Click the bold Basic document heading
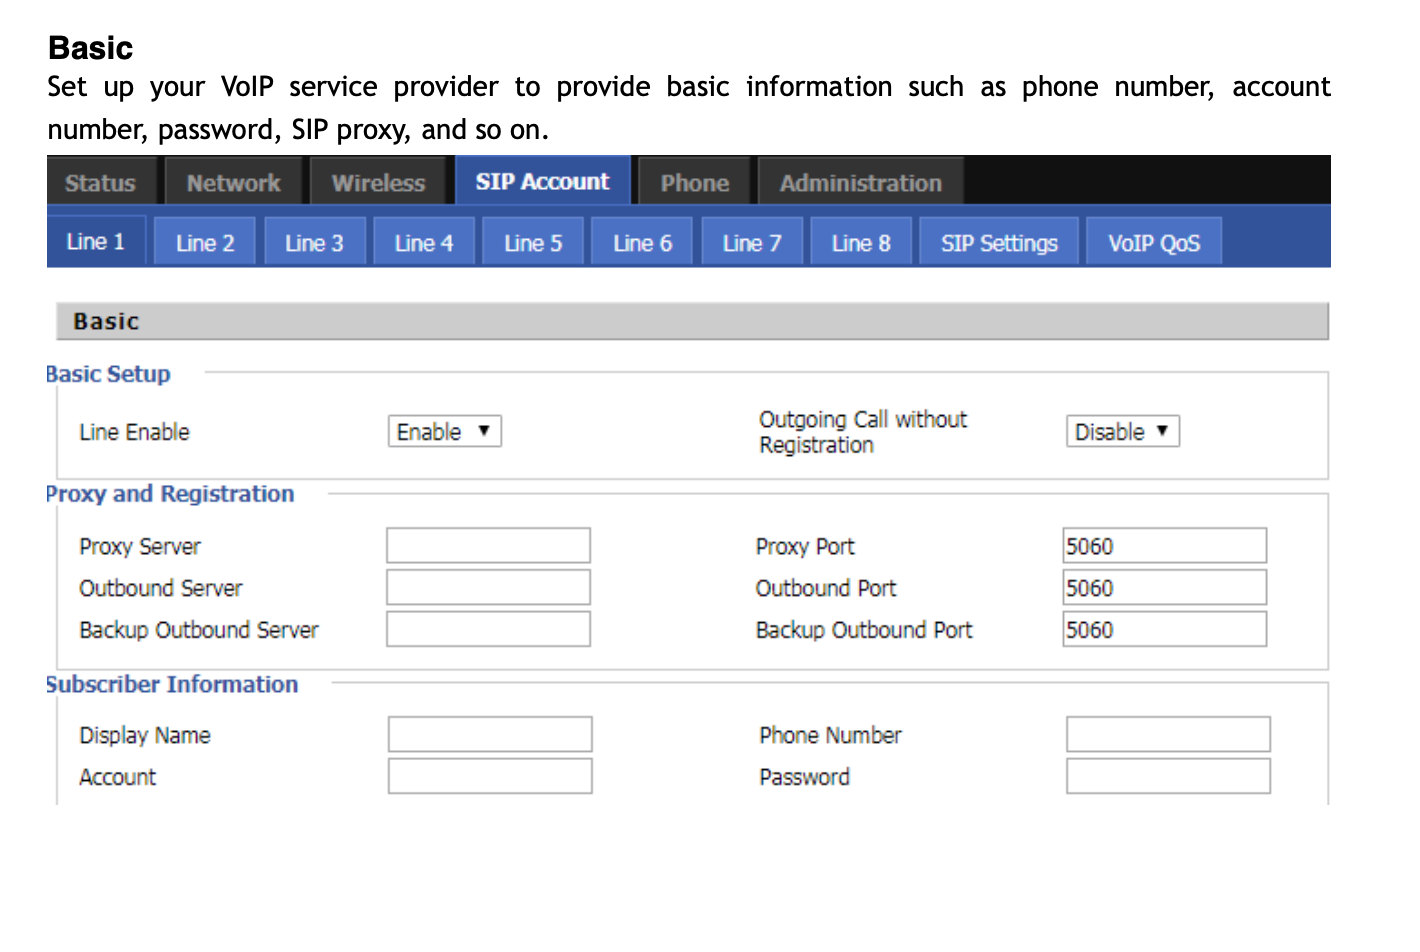The height and width of the screenshot is (952, 1420). point(90,48)
